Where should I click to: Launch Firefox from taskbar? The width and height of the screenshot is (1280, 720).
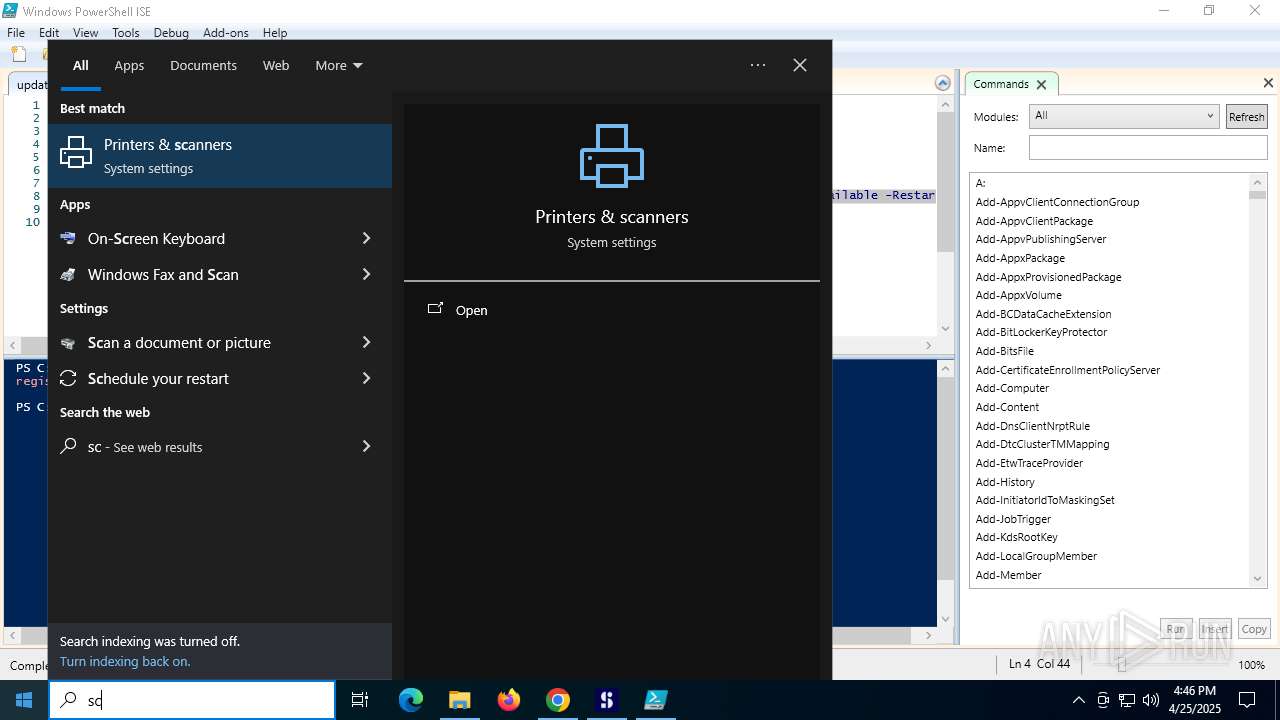click(x=509, y=700)
